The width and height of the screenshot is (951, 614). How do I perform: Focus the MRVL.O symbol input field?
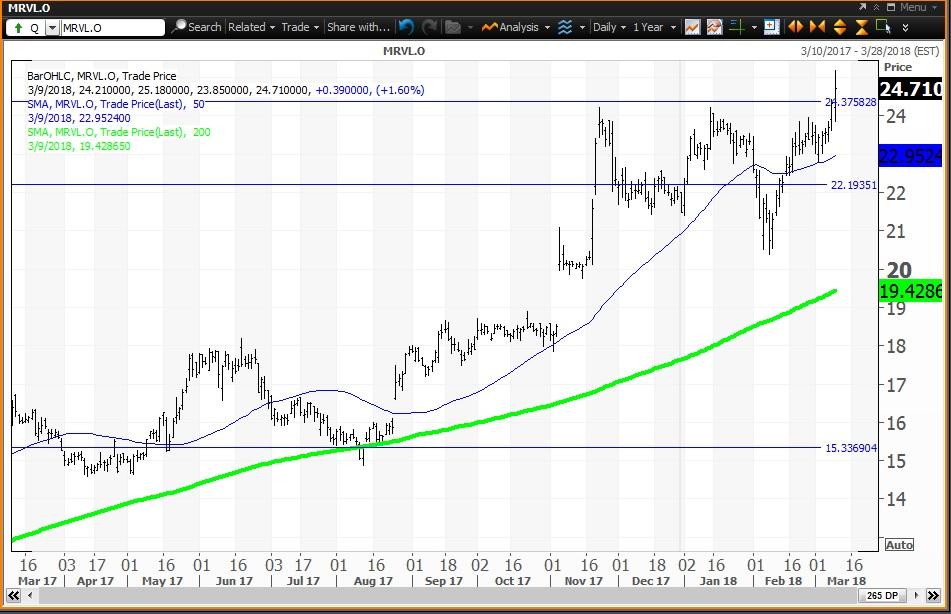pyautogui.click(x=112, y=28)
